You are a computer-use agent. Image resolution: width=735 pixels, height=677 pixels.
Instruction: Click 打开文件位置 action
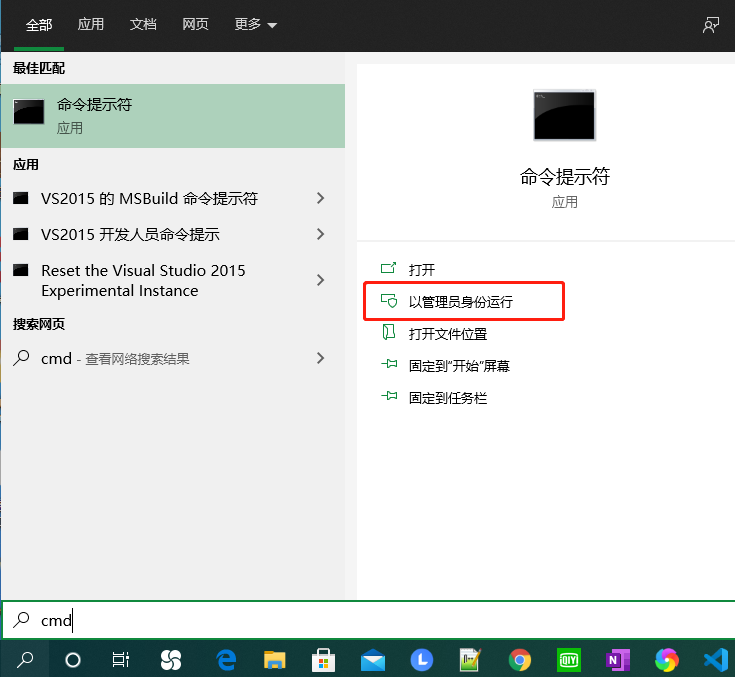coord(447,334)
